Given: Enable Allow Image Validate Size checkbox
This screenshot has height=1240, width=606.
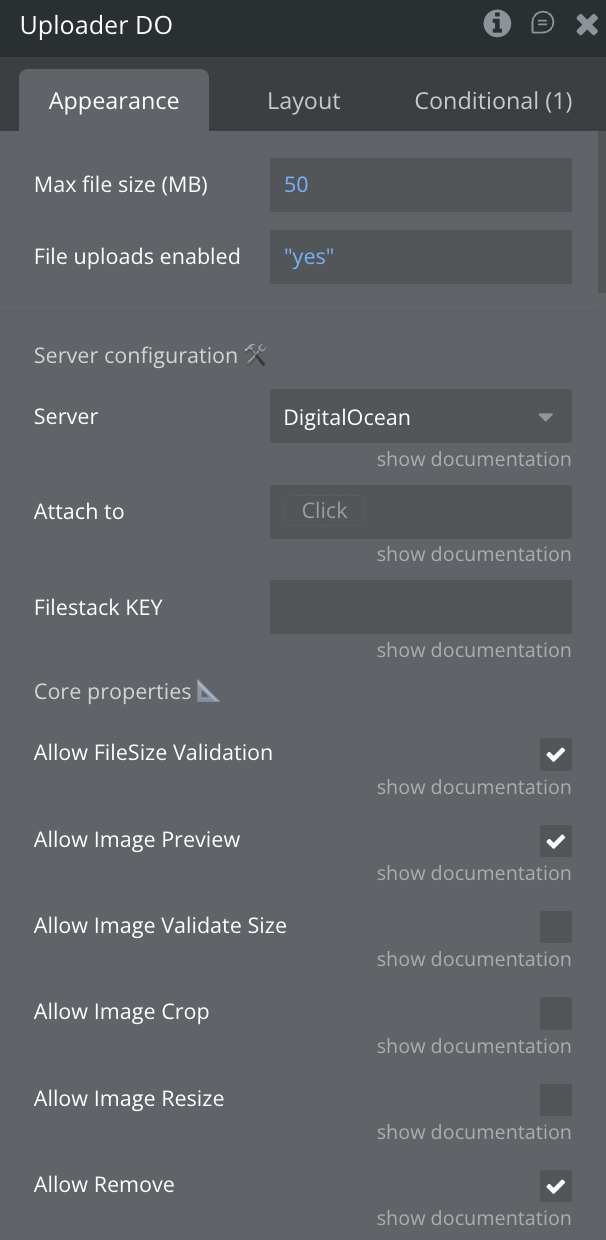Looking at the screenshot, I should (556, 927).
